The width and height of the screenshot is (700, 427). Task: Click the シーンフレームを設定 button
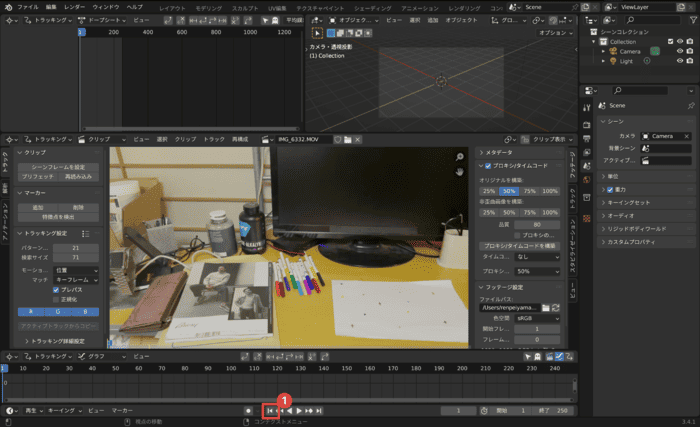[58, 166]
